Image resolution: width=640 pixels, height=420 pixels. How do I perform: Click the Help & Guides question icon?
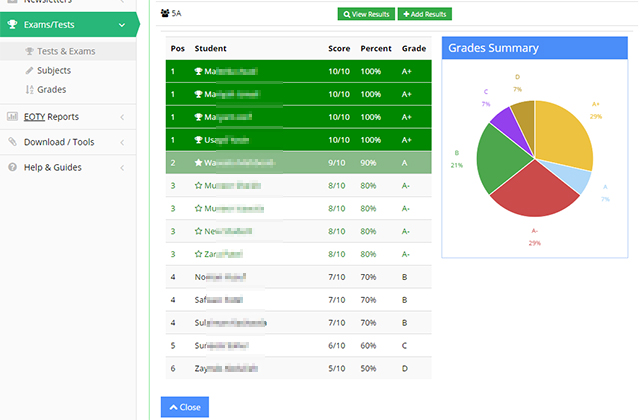tap(12, 167)
